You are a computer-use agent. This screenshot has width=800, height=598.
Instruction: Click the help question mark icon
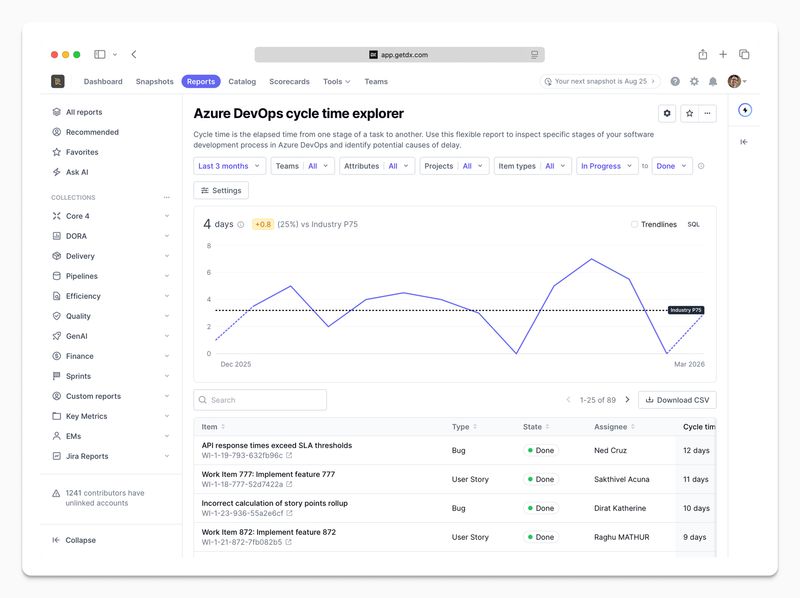(x=675, y=82)
